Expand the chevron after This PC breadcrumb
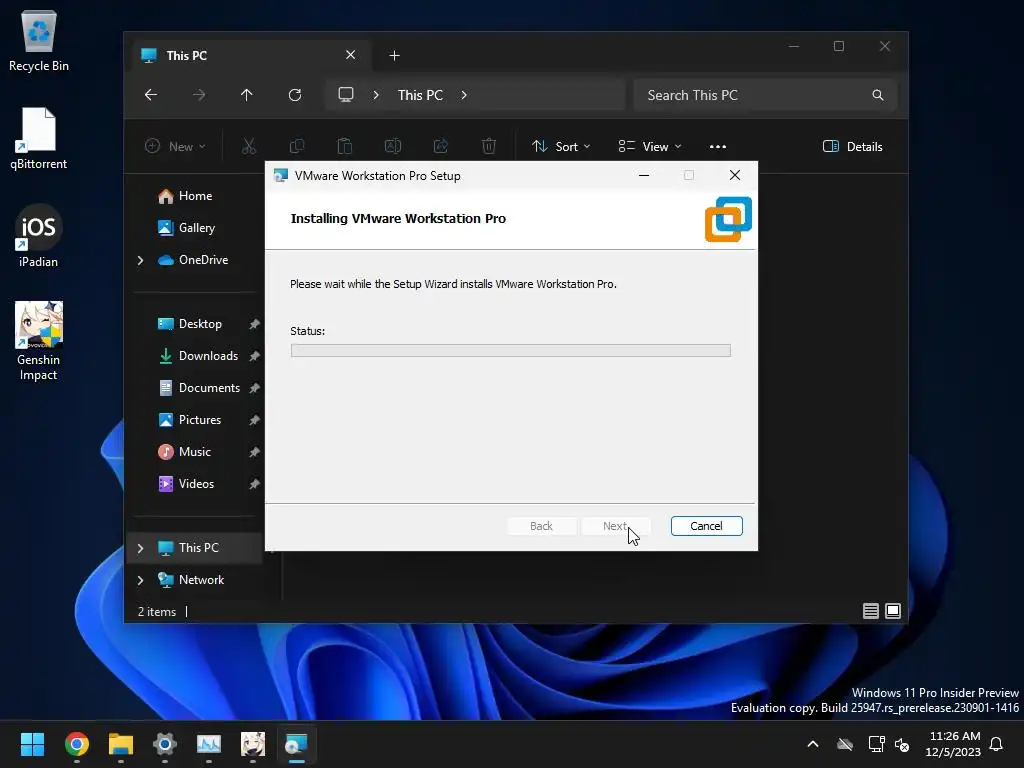 point(464,95)
